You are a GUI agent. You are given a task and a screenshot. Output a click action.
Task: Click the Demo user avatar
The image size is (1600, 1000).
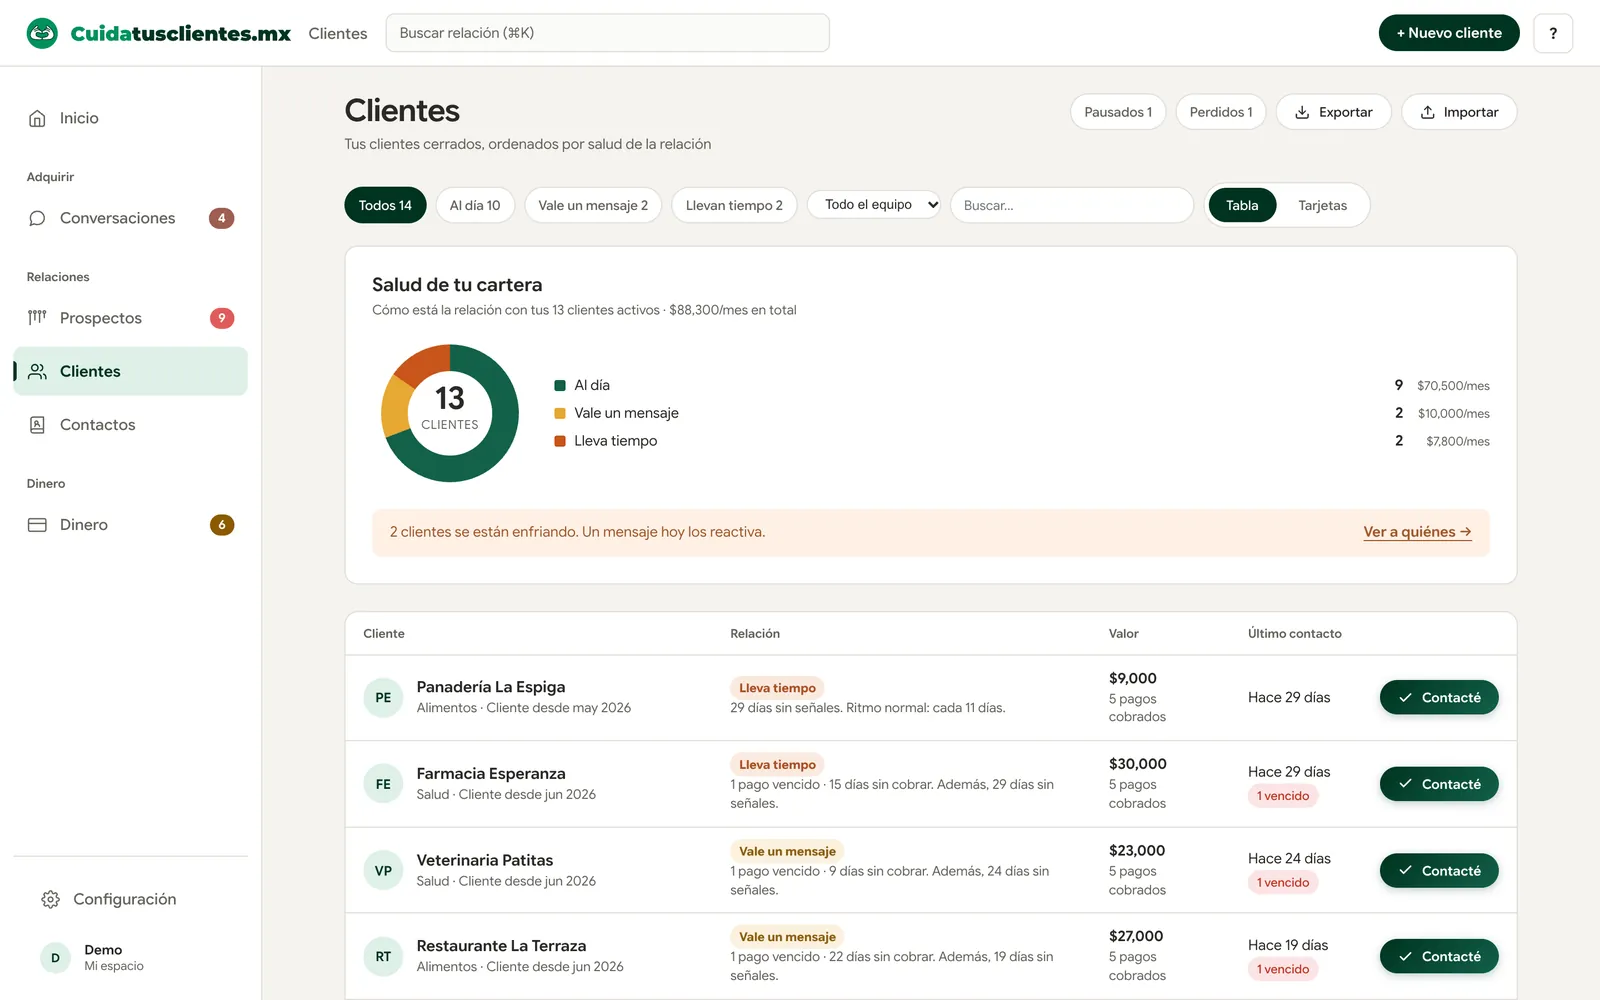click(x=55, y=958)
